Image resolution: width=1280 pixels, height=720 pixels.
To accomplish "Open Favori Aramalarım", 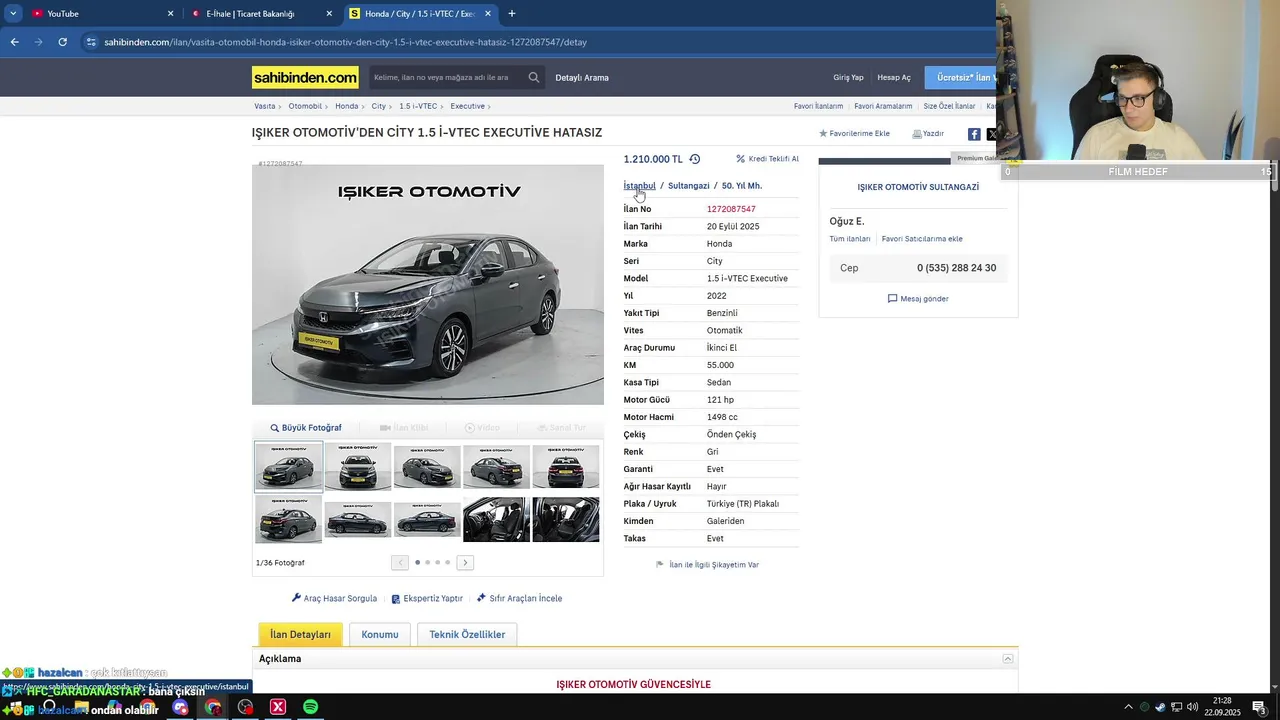I will 883,106.
